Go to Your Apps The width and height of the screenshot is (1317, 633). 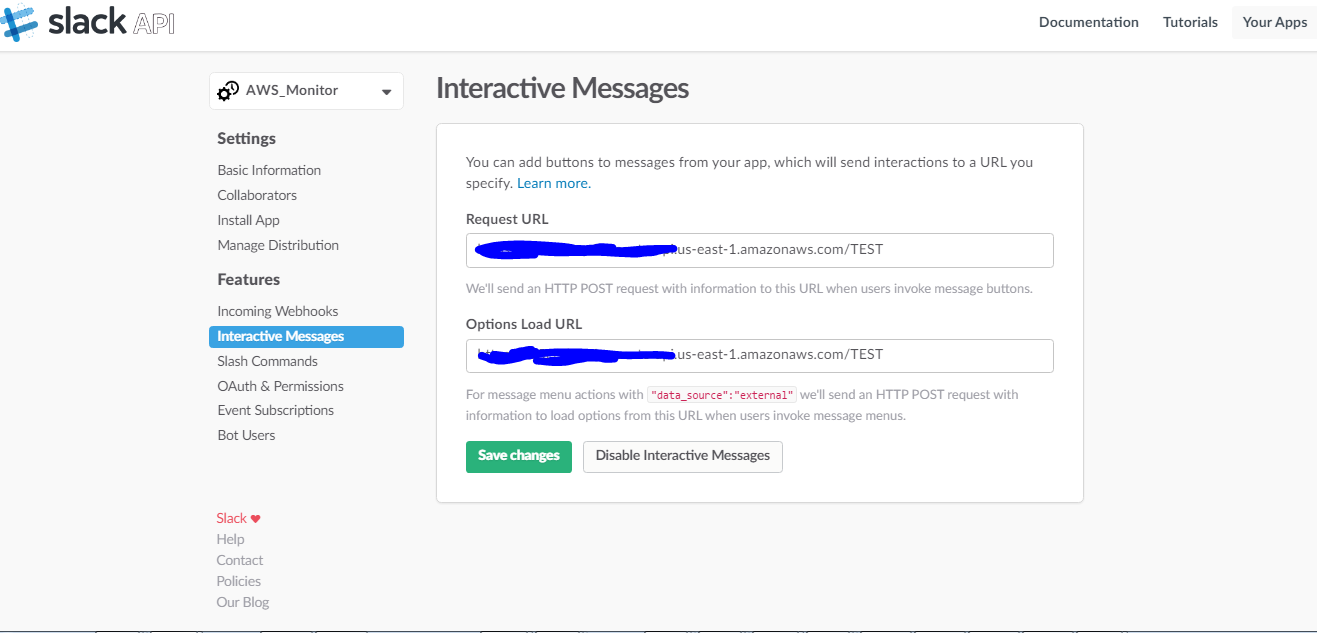1275,22
